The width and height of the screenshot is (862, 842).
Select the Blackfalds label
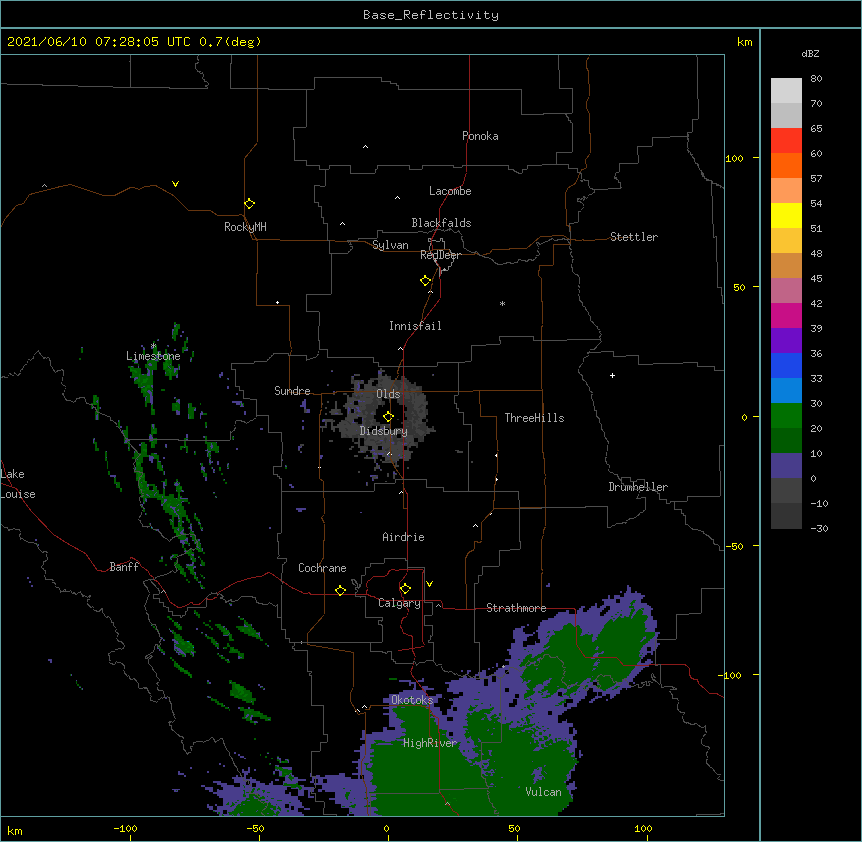[x=441, y=223]
